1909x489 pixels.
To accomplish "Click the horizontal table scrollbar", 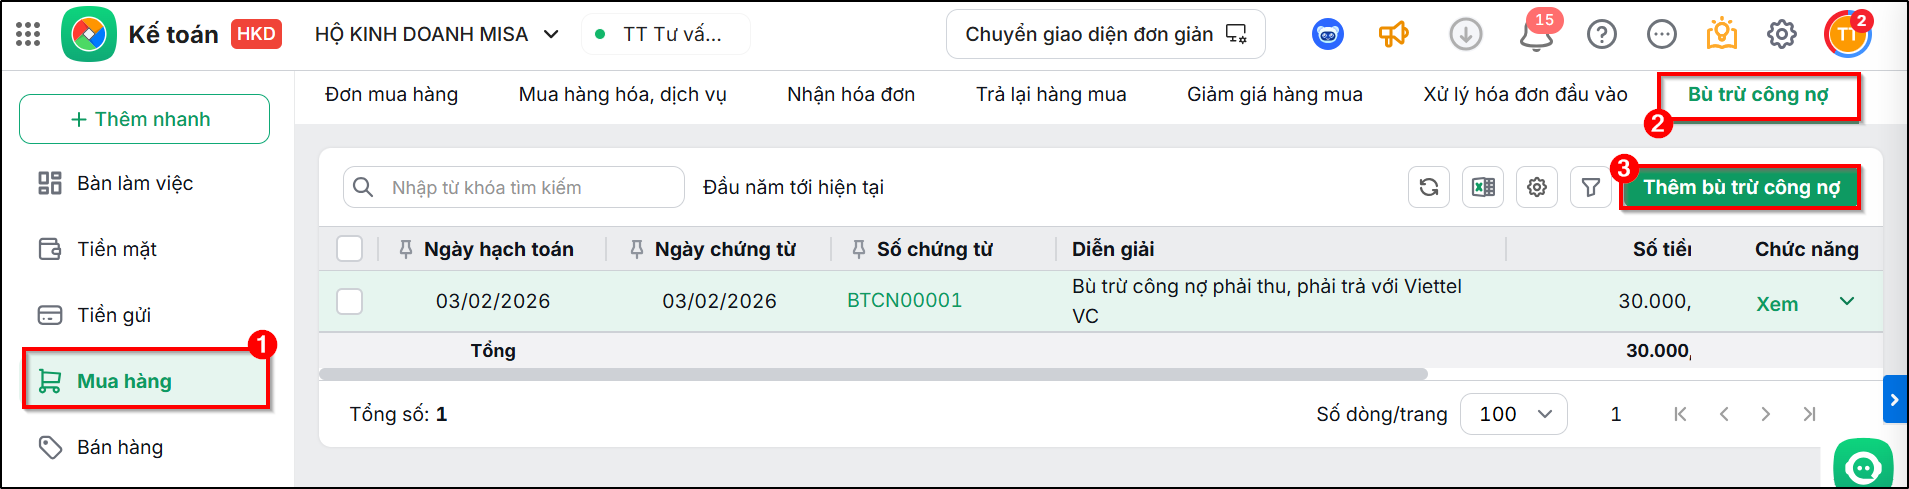I will point(873,374).
